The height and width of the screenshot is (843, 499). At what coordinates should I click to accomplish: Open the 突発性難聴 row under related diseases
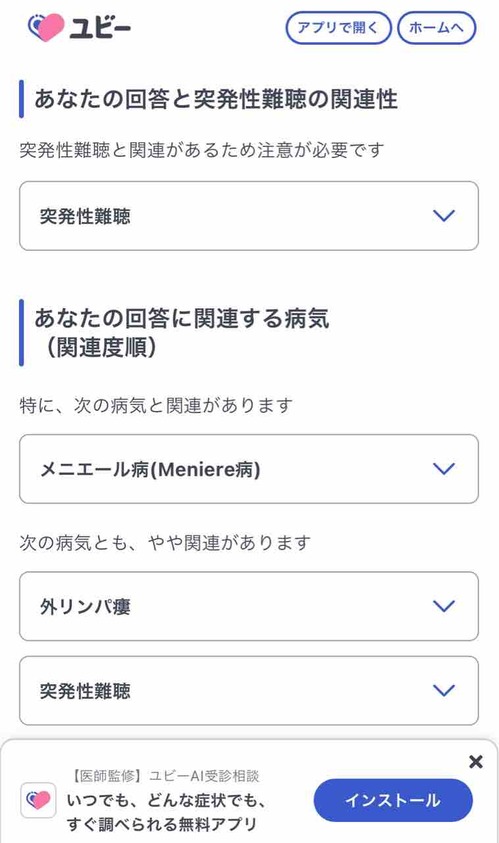[249, 690]
